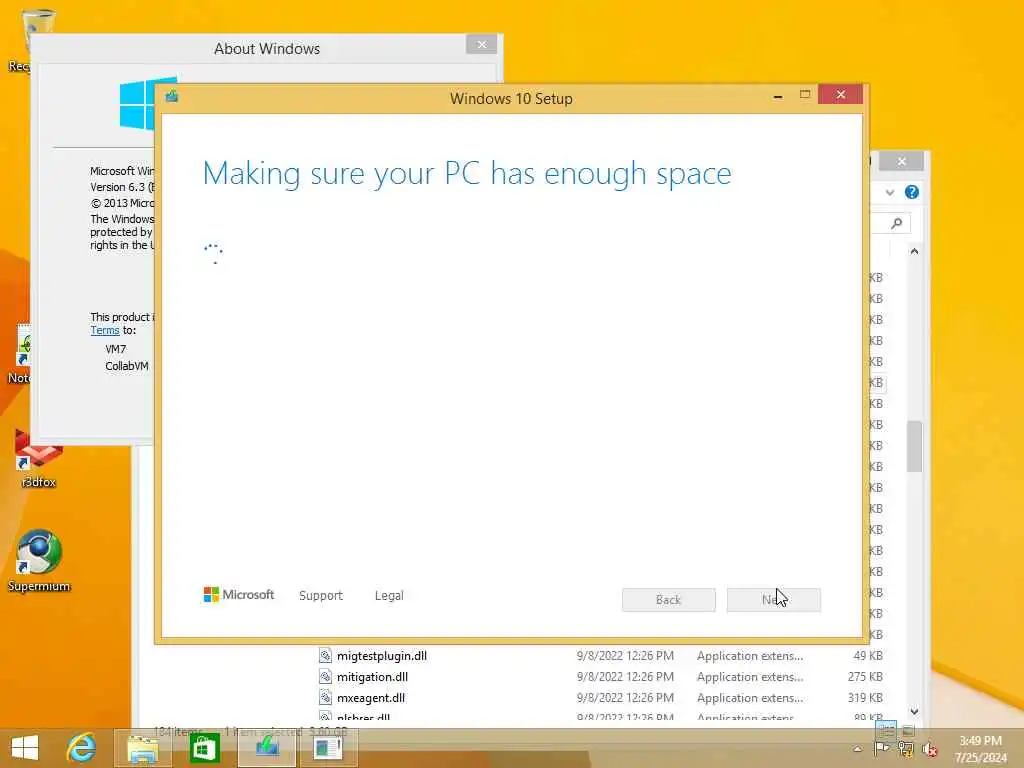The height and width of the screenshot is (768, 1024).
Task: Minimize the Windows 10 Setup window
Action: (778, 95)
